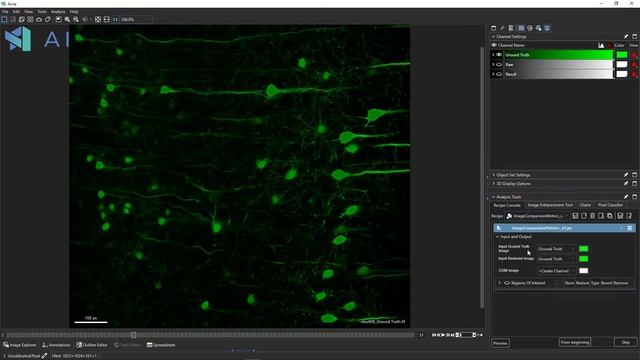
Task: Open the Image Explorer panel
Action: (20, 345)
